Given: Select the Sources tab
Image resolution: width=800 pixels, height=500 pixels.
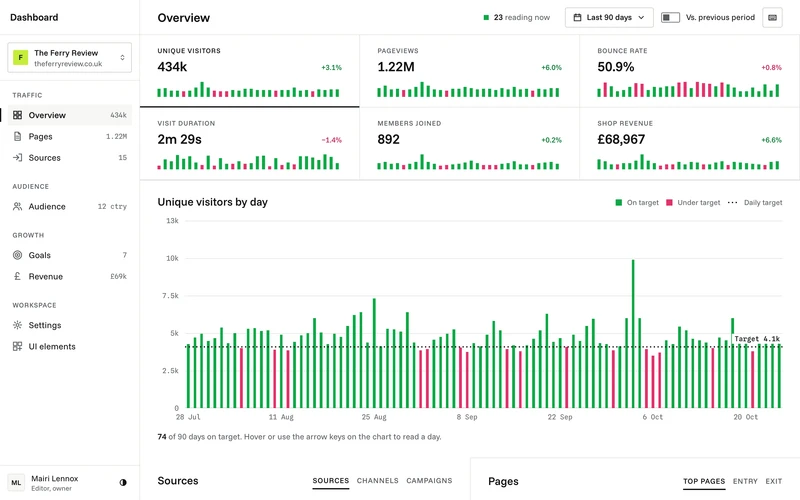Looking at the screenshot, I should (x=331, y=481).
